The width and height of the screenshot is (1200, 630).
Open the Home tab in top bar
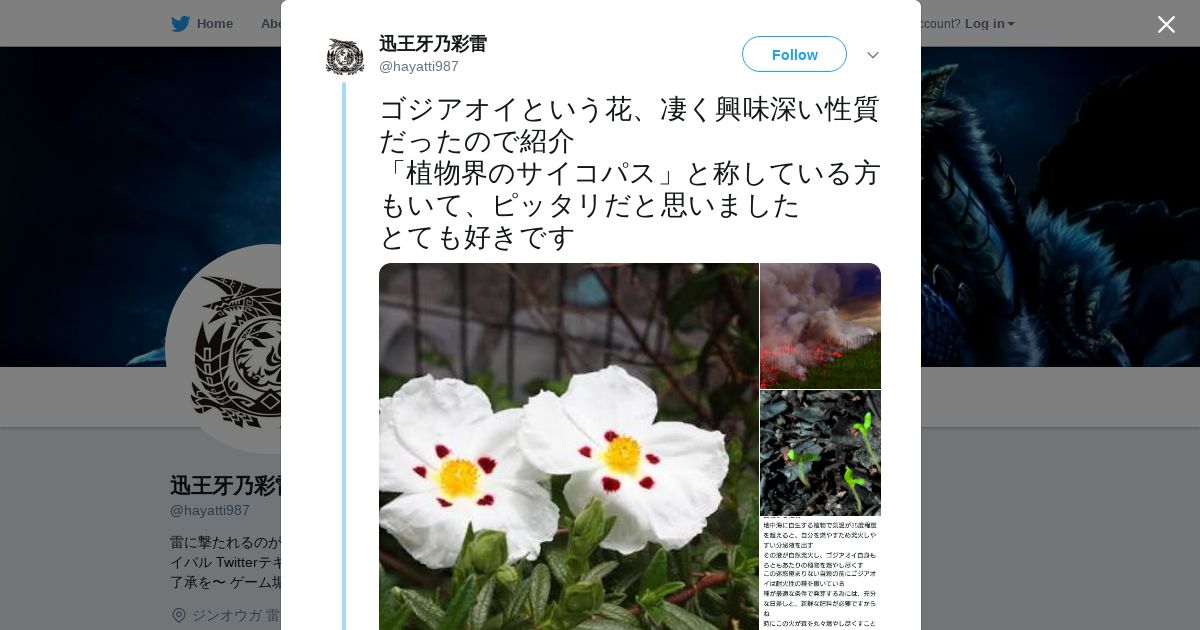coord(202,24)
